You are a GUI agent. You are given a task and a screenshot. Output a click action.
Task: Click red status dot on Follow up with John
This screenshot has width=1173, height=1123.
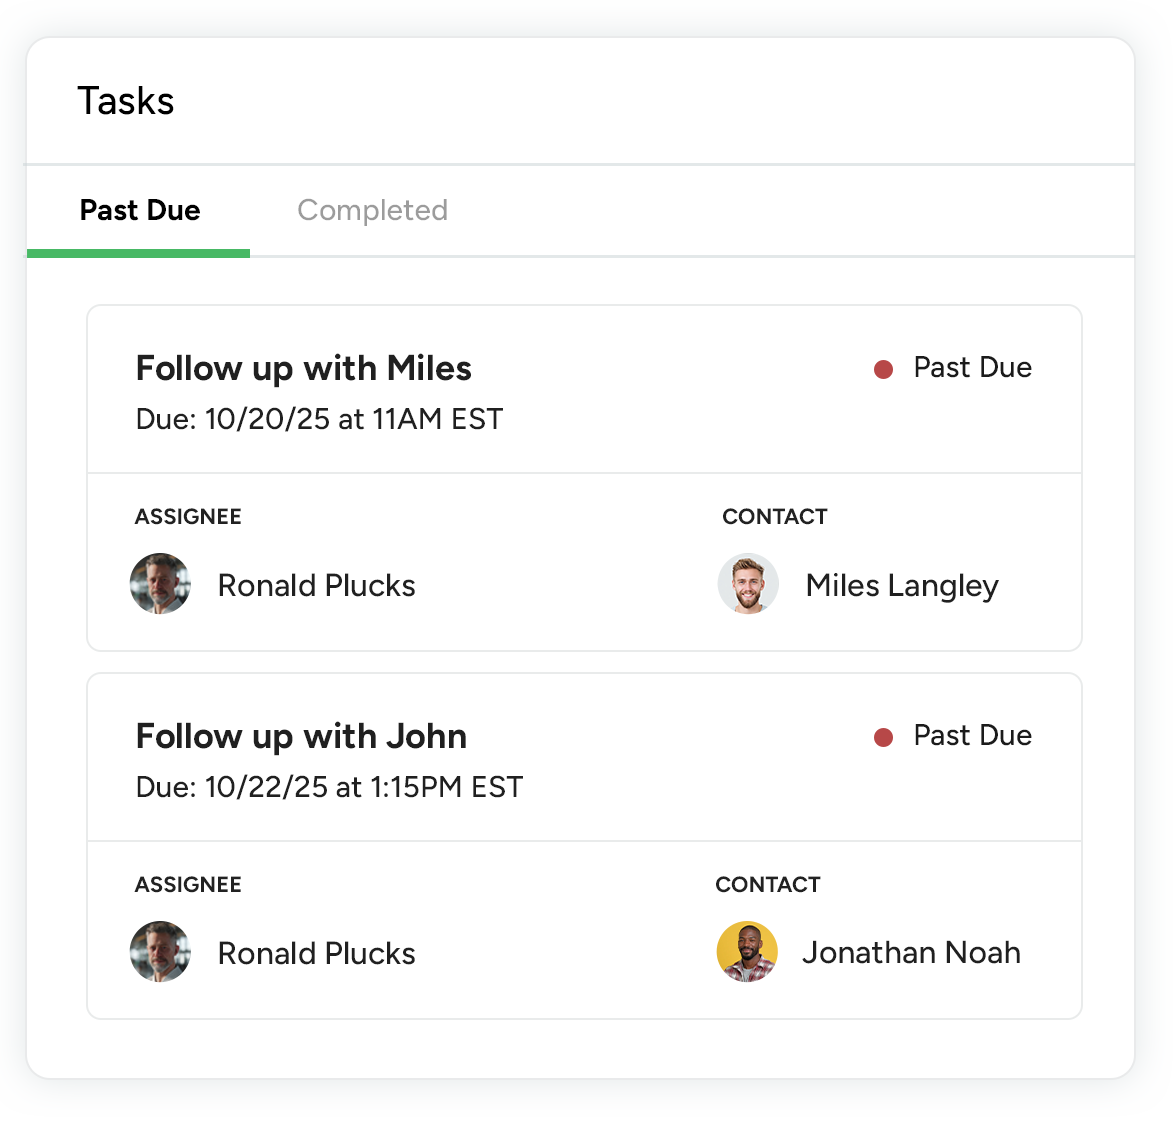tap(883, 738)
